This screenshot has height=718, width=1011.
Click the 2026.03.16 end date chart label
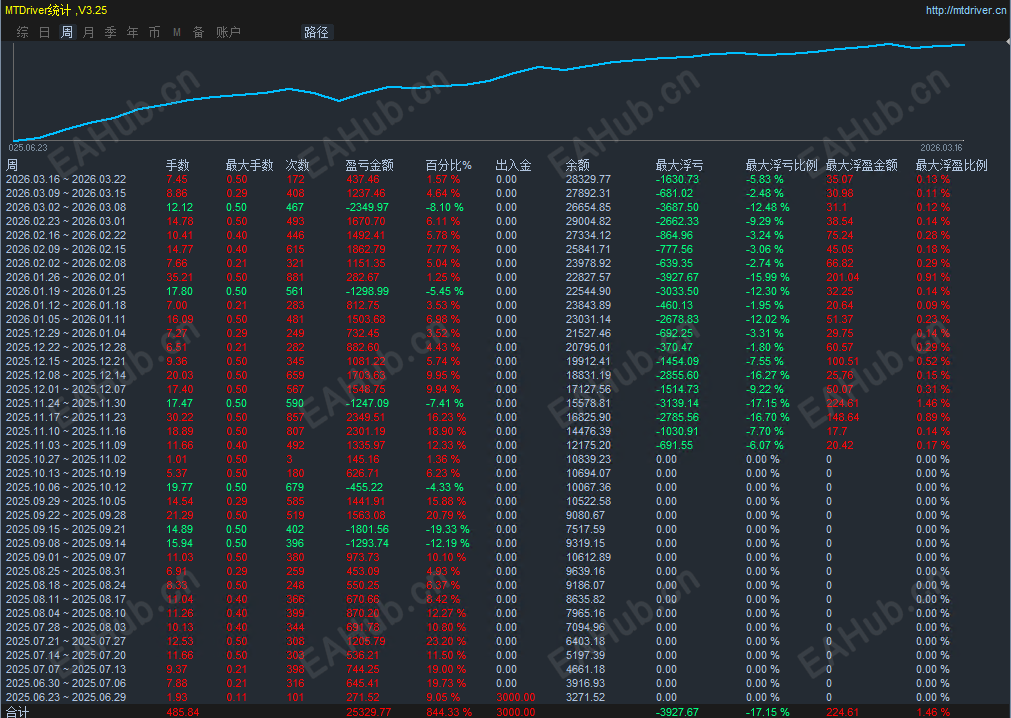click(941, 147)
